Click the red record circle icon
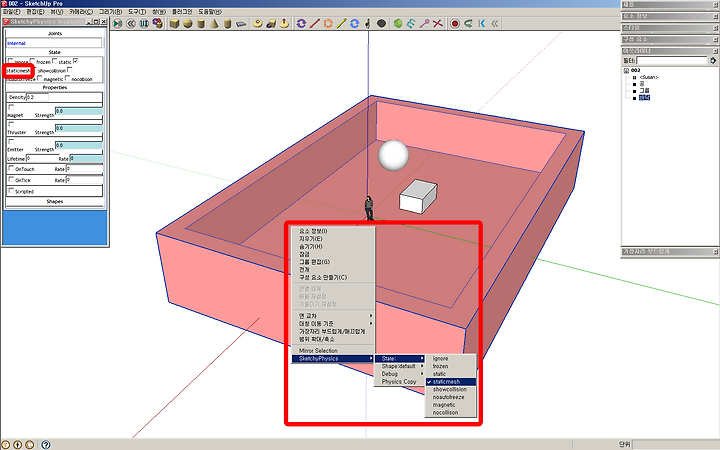 click(x=455, y=23)
